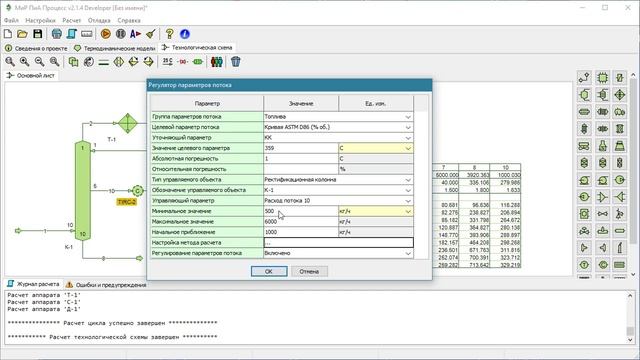Open the Файл menu

pos(11,20)
